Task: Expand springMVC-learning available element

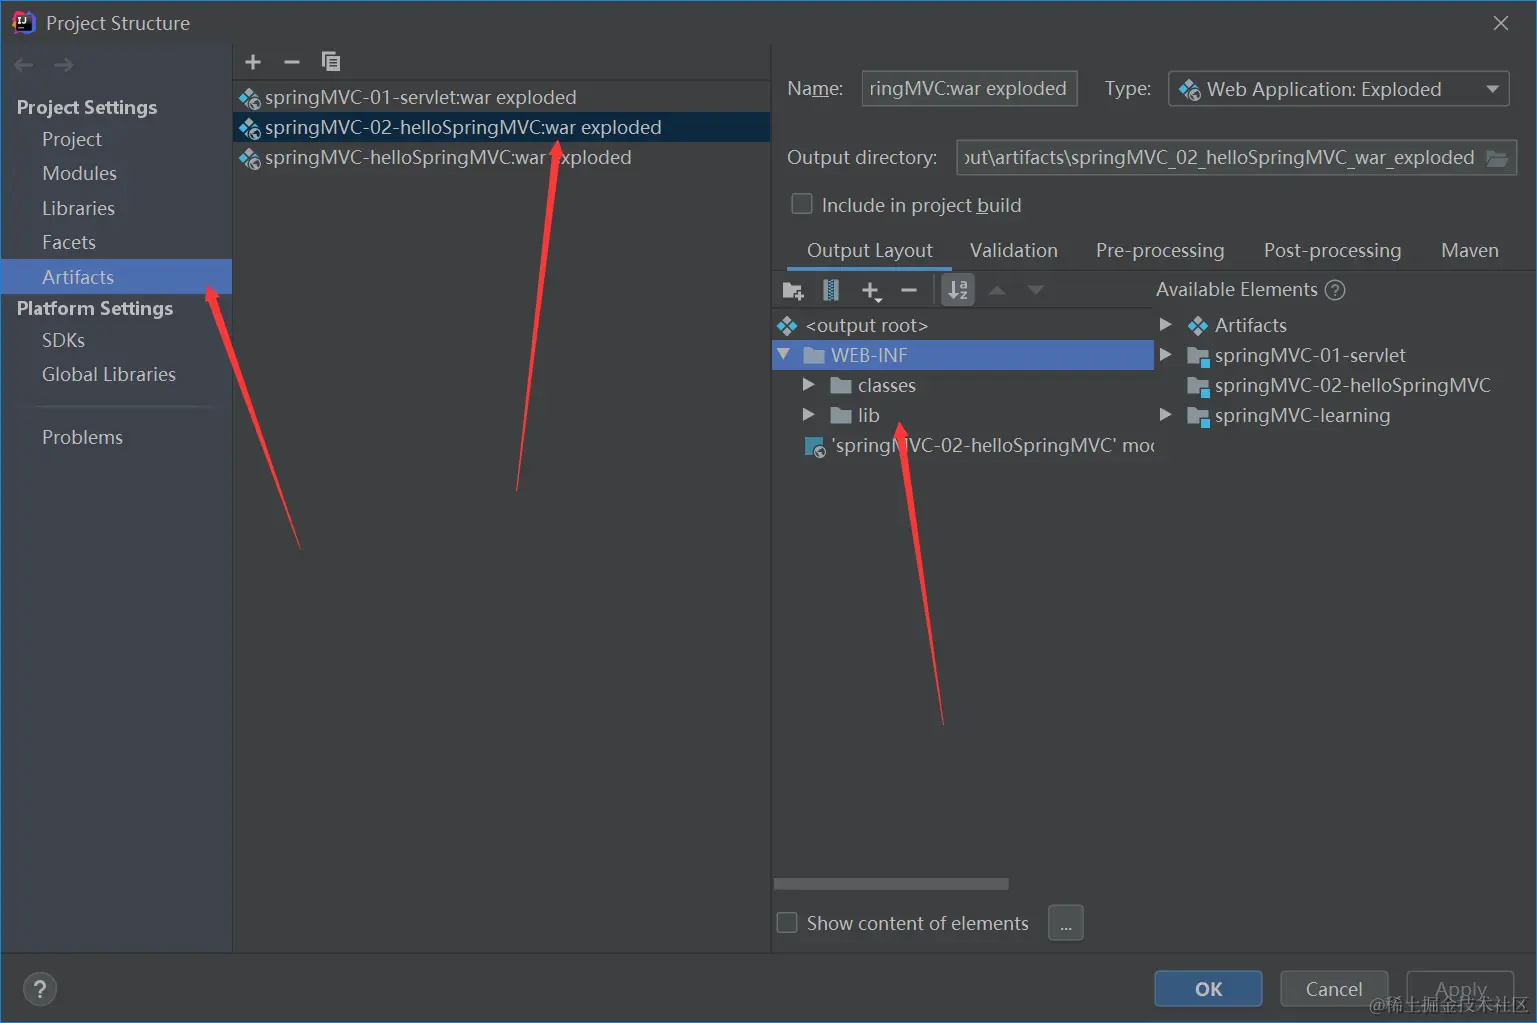Action: coord(1165,415)
